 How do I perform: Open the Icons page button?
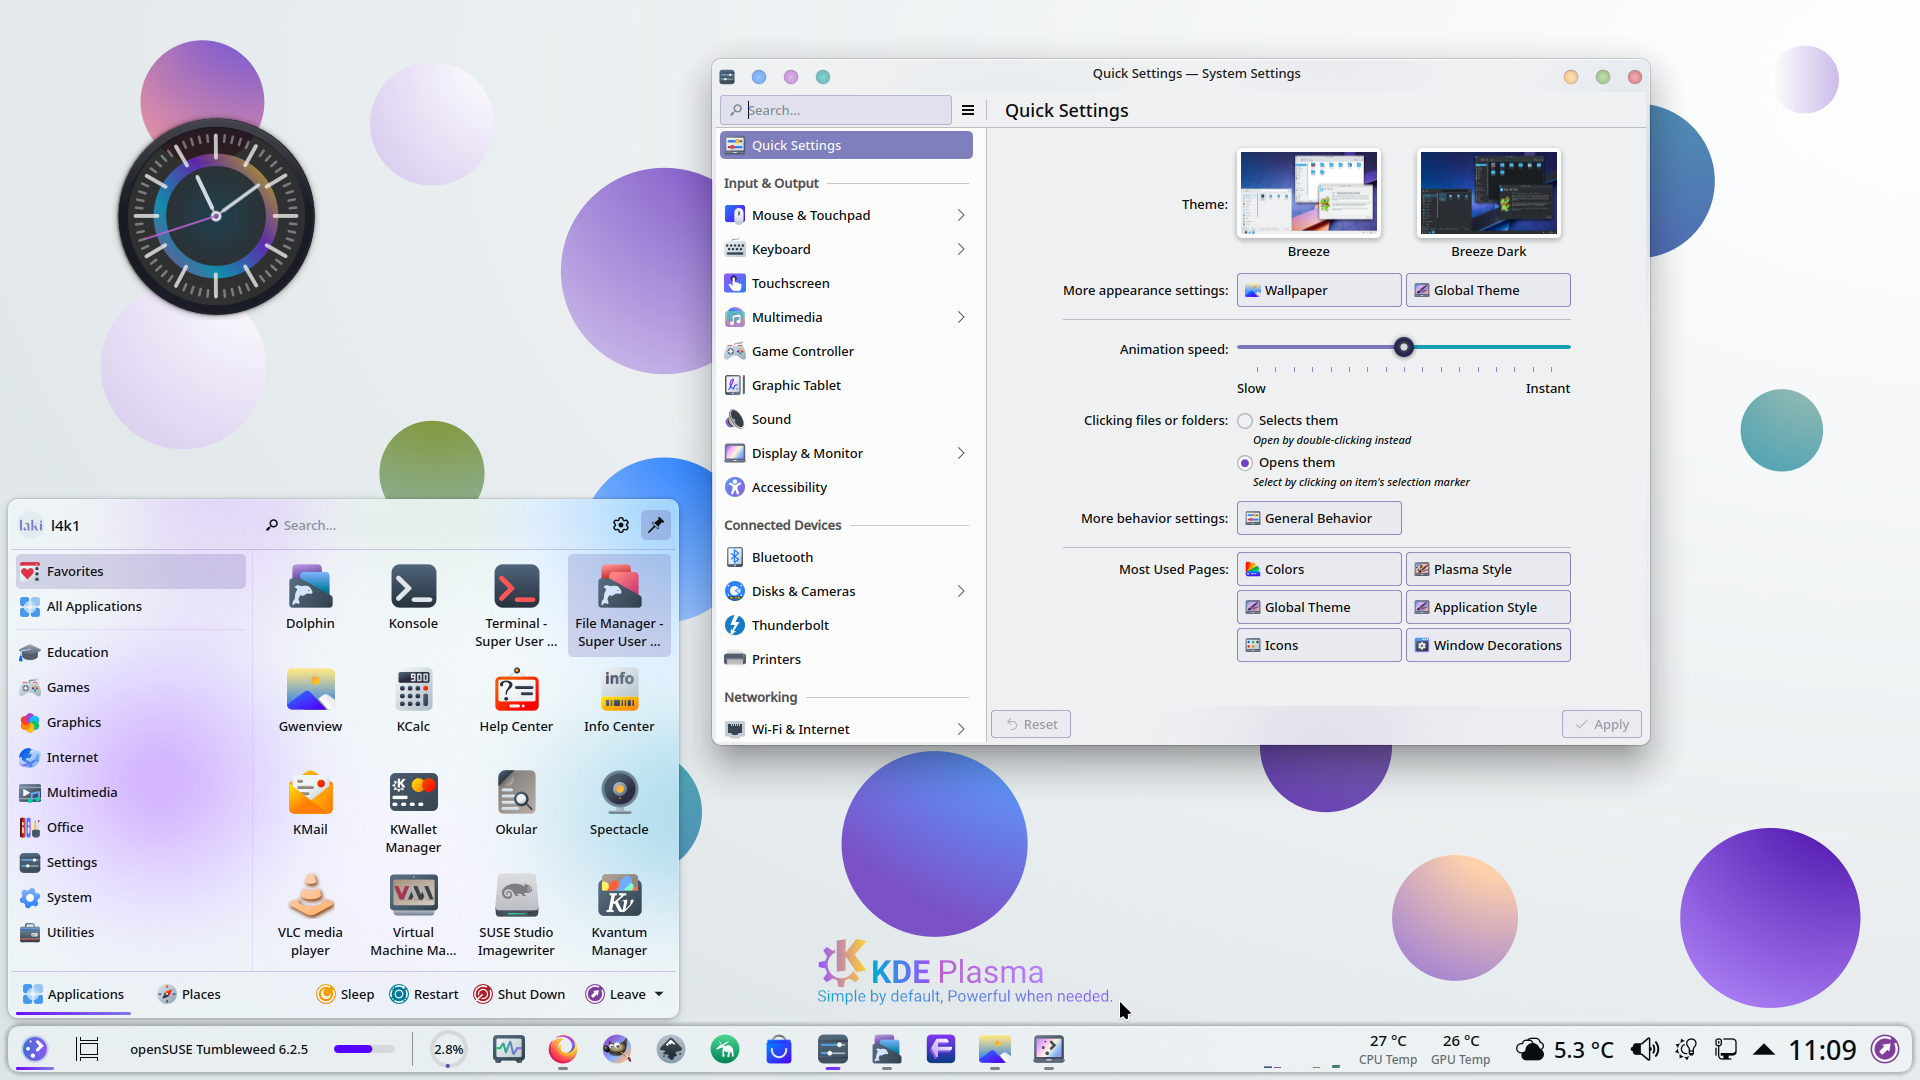pos(1318,645)
